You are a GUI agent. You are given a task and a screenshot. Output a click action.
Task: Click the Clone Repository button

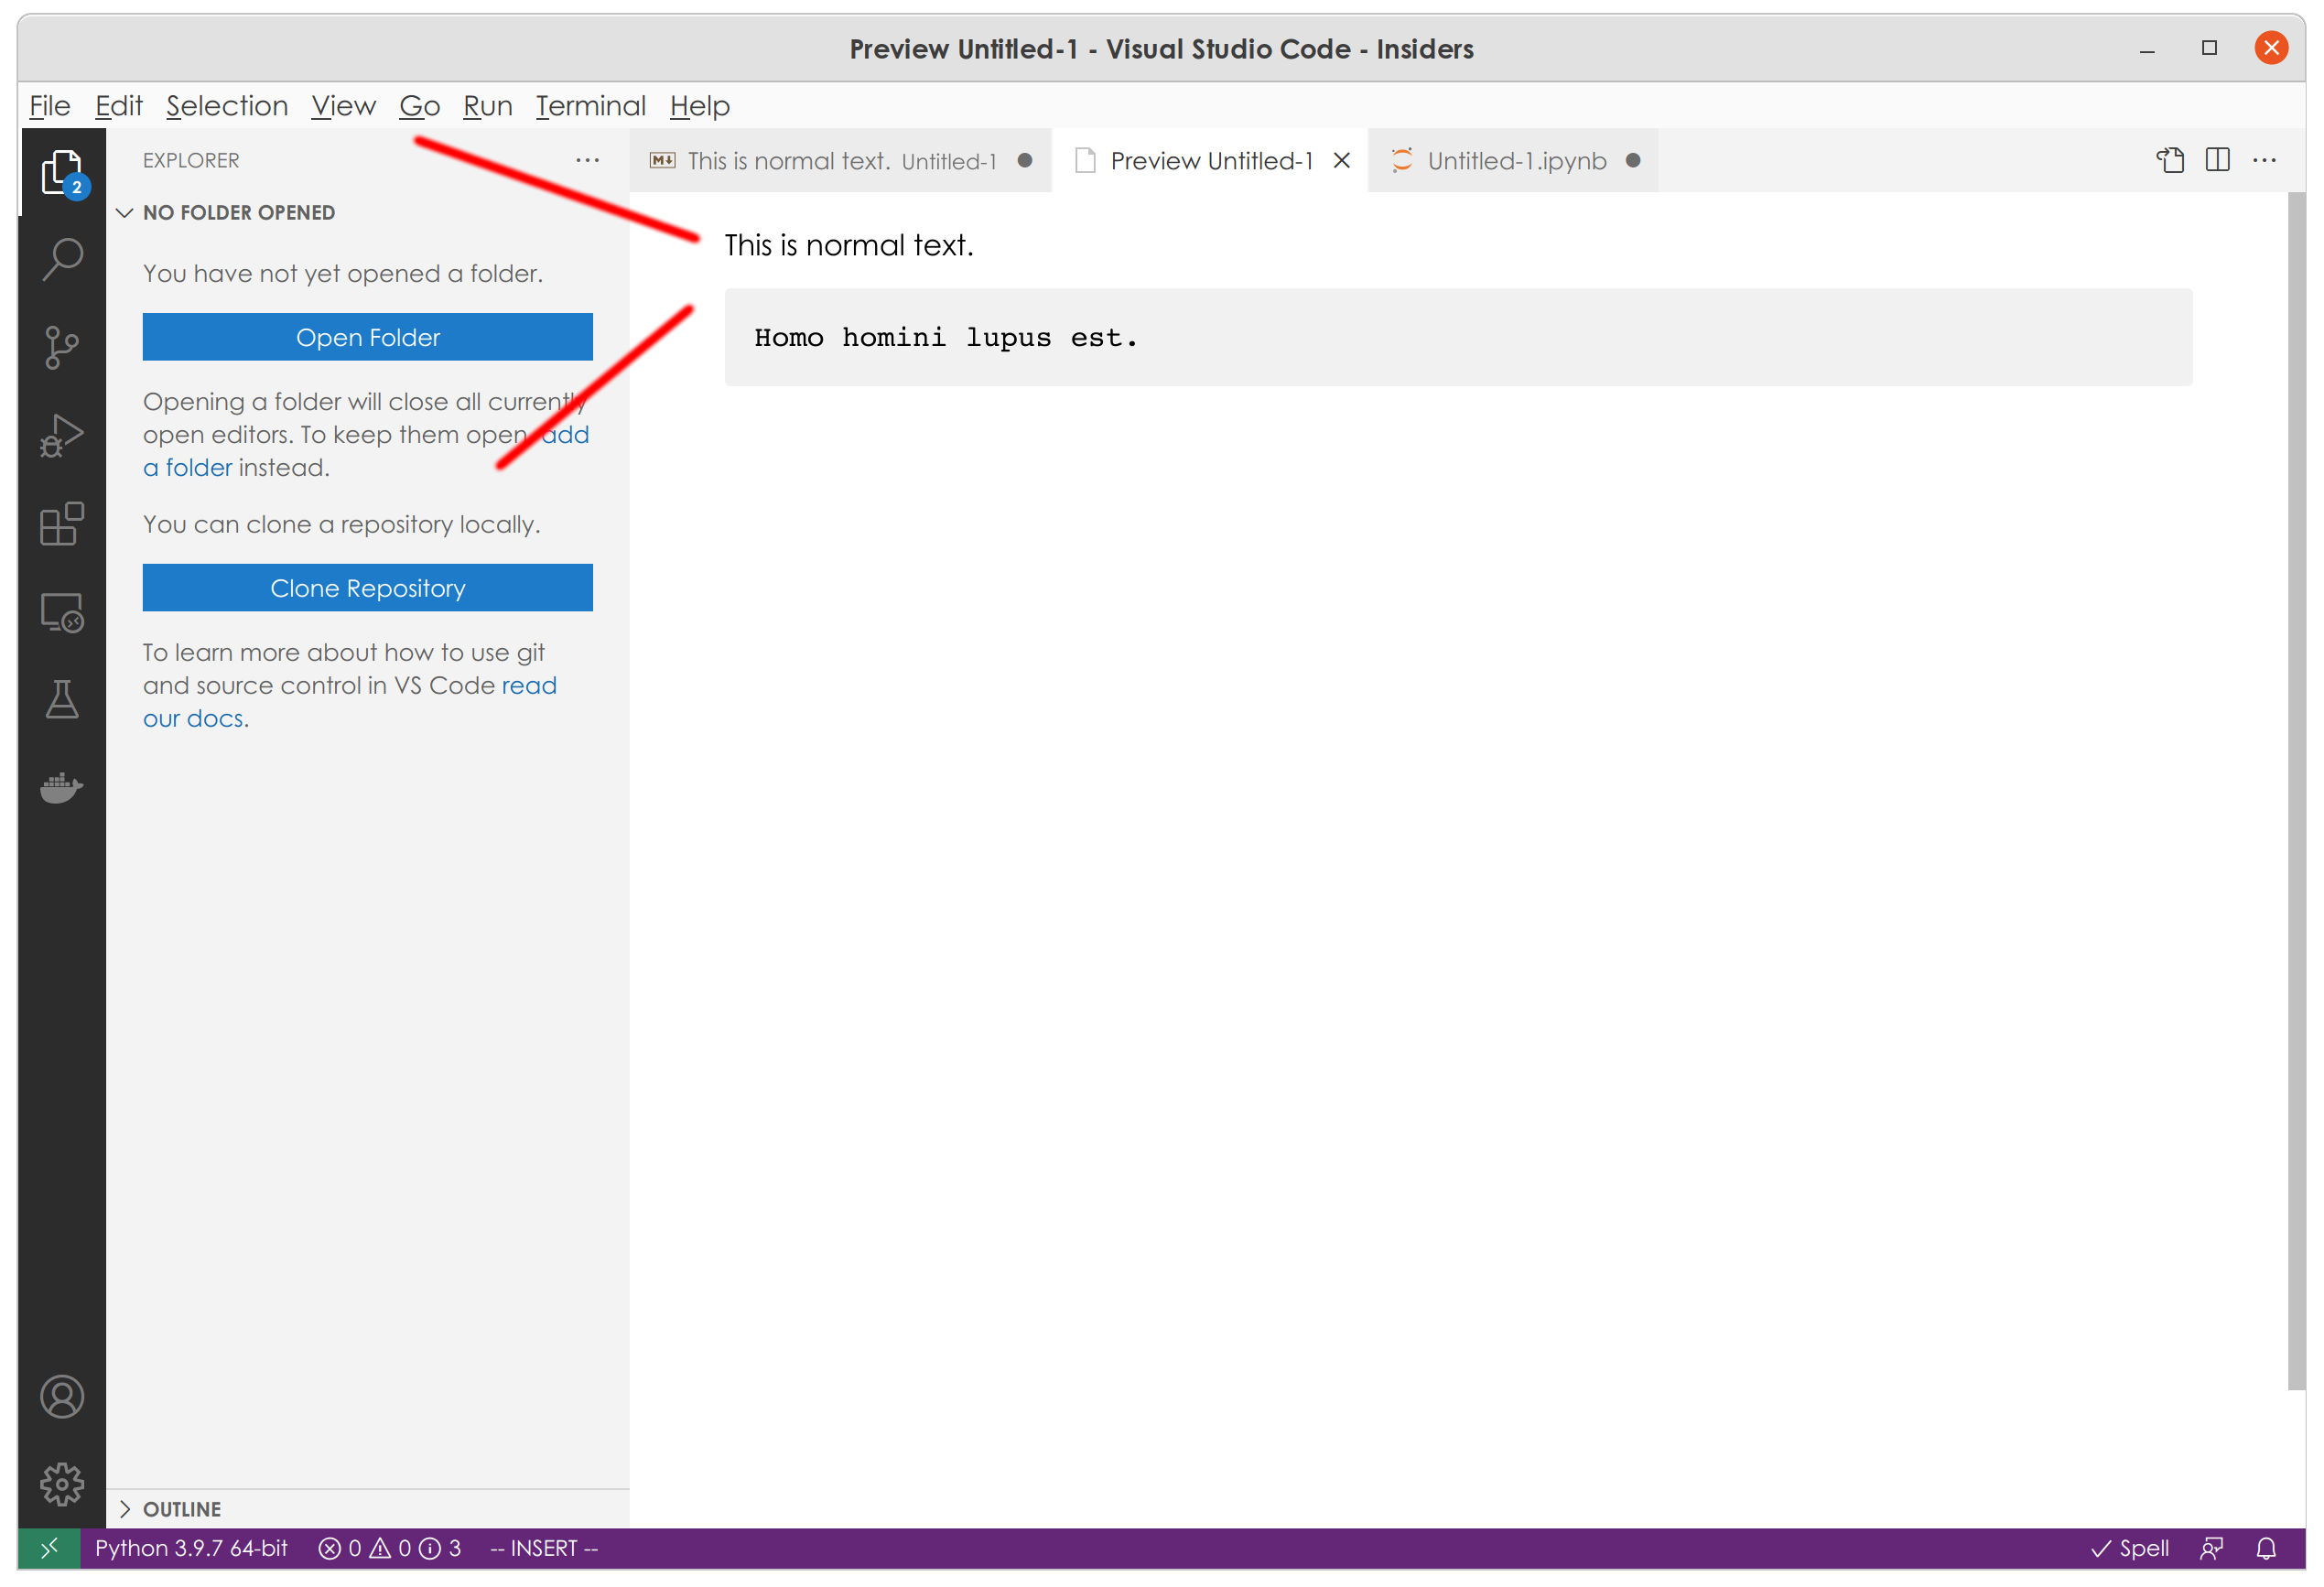click(367, 588)
